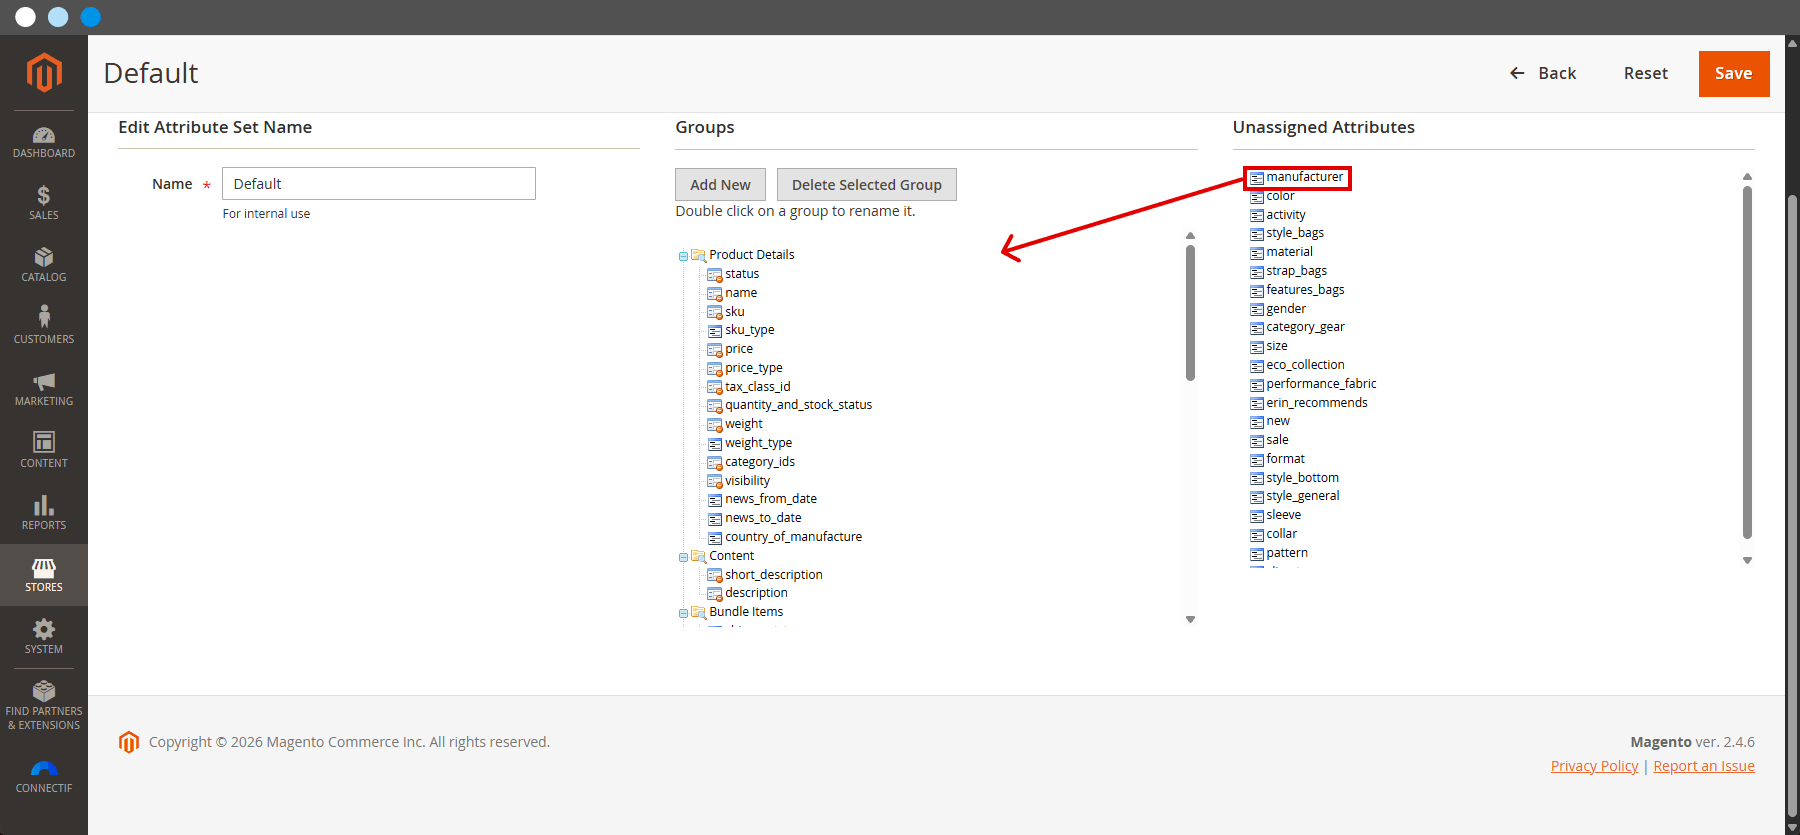Open the Sales sidebar menu

click(x=44, y=203)
